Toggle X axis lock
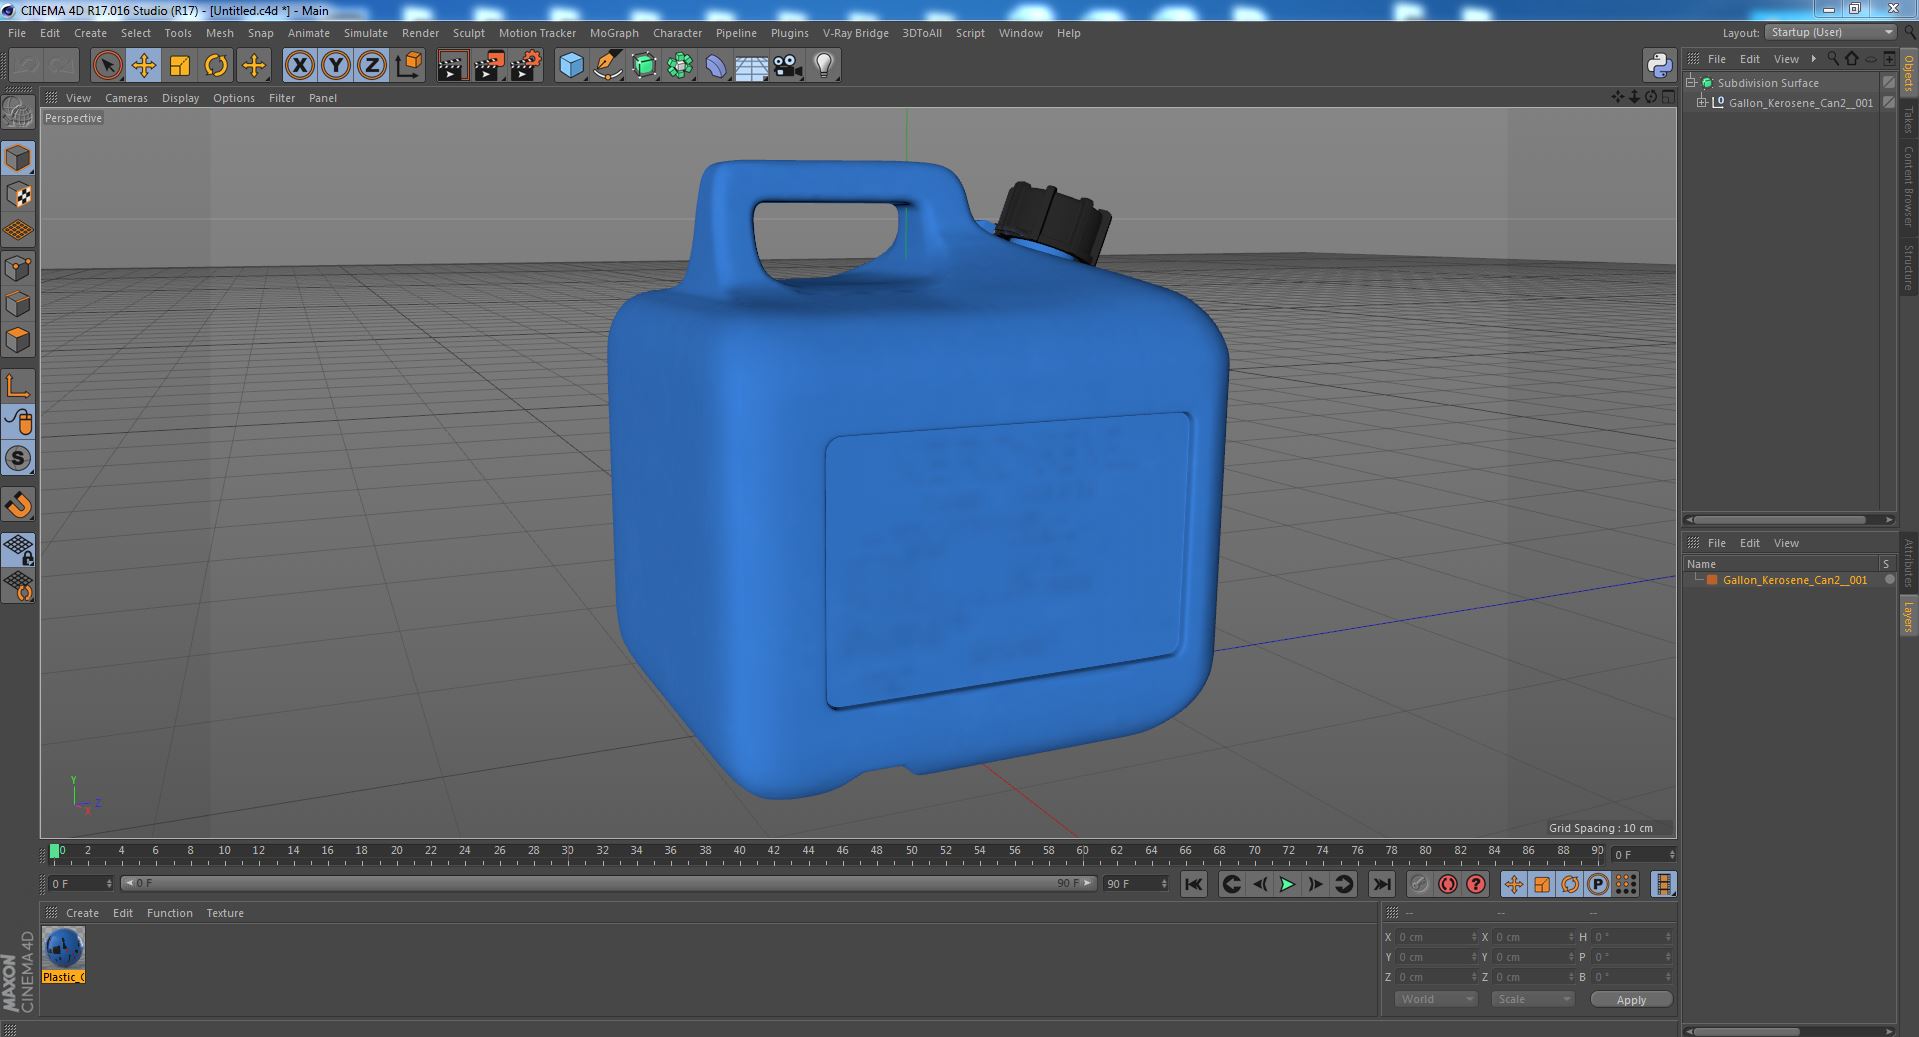Image resolution: width=1919 pixels, height=1037 pixels. [x=299, y=66]
